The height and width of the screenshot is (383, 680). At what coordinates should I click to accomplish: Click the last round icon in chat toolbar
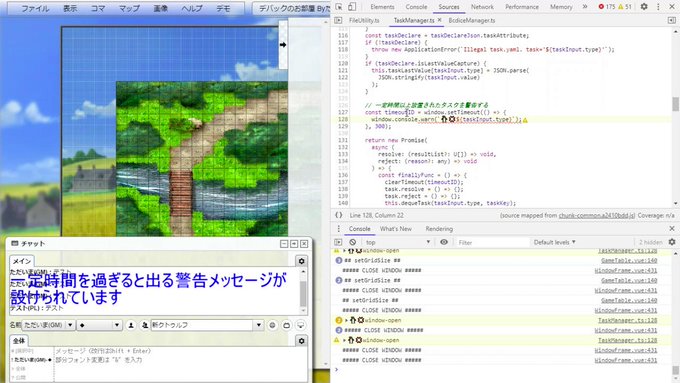[300, 325]
